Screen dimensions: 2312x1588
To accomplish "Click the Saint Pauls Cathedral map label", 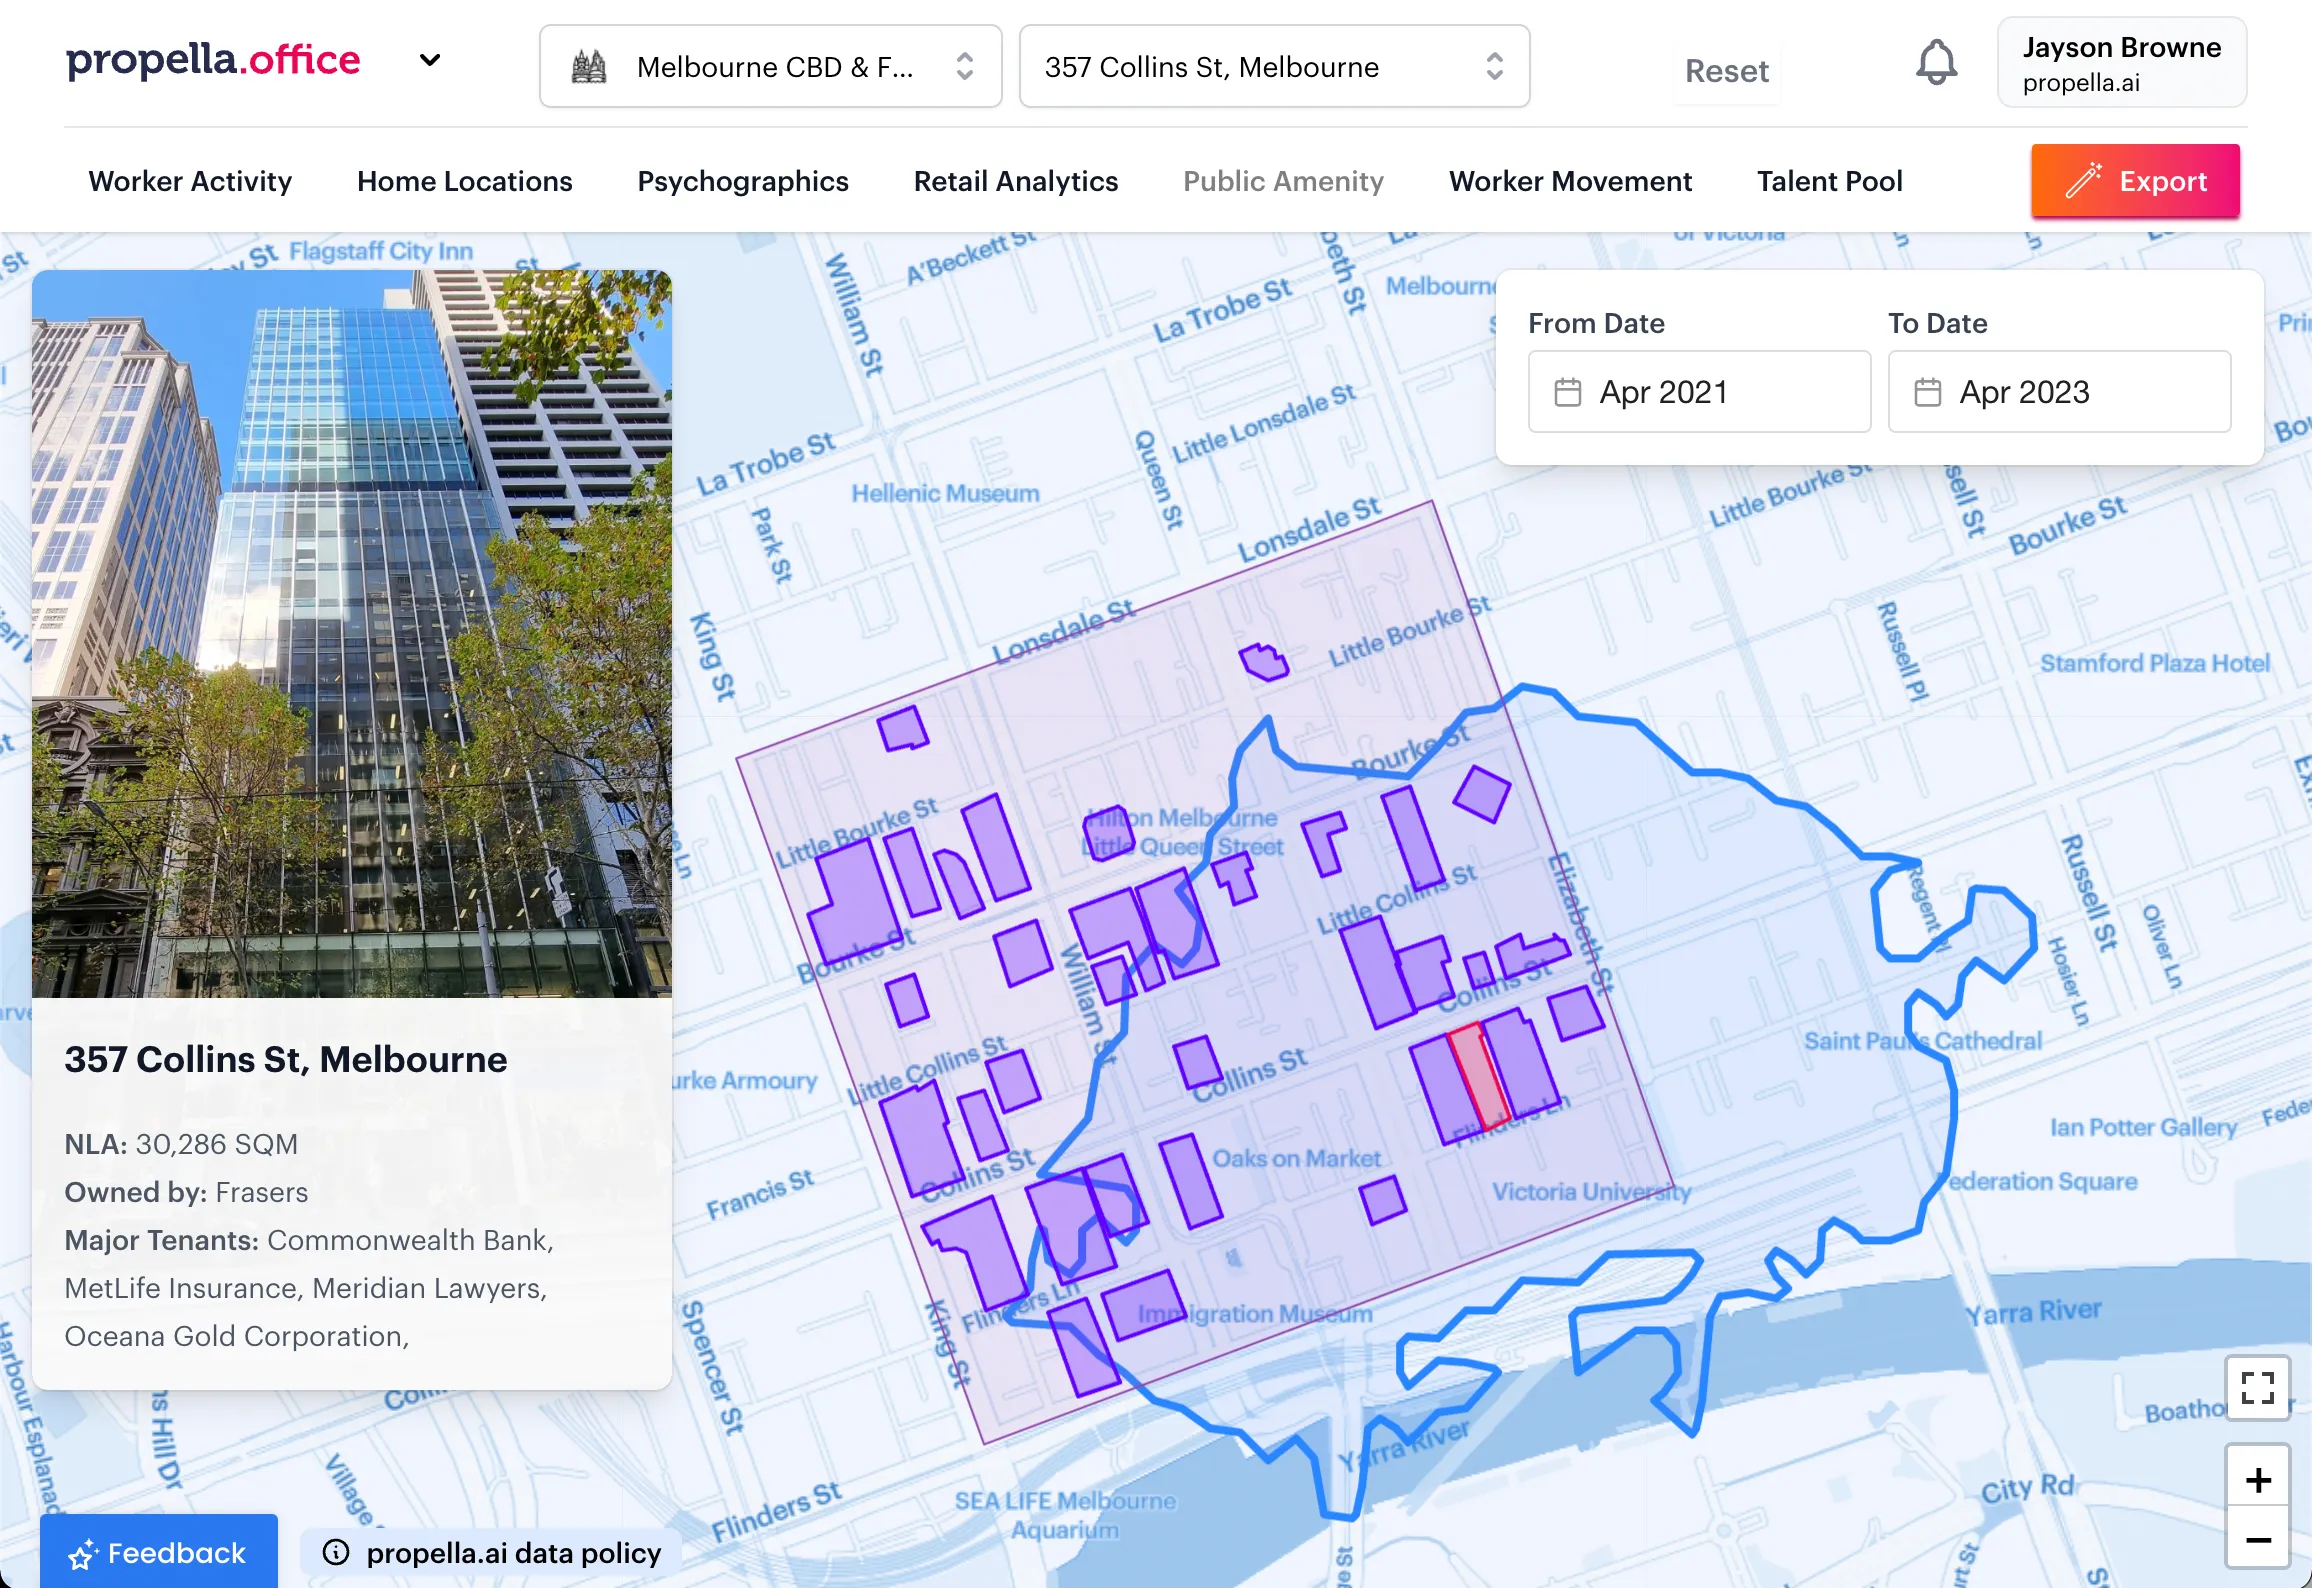I will tap(1923, 1041).
